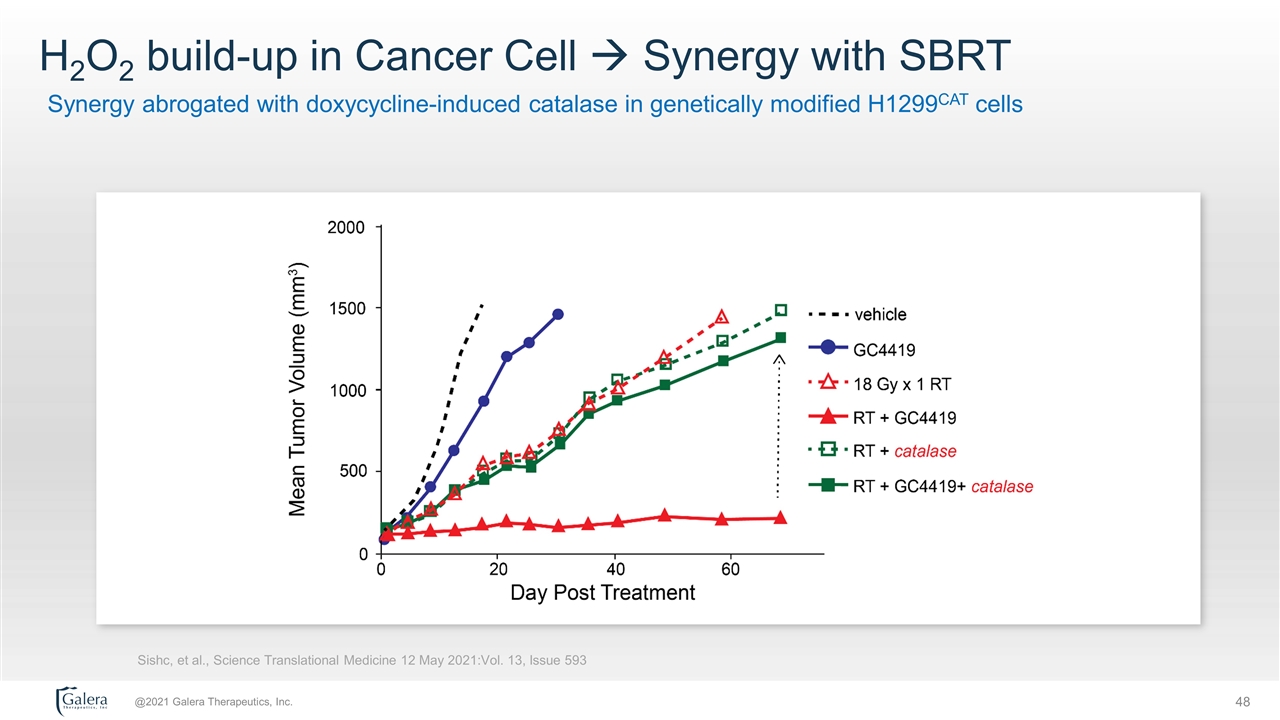This screenshot has height=720, width=1280.
Task: Click the final RT + catalase open square point
Action: [x=781, y=310]
